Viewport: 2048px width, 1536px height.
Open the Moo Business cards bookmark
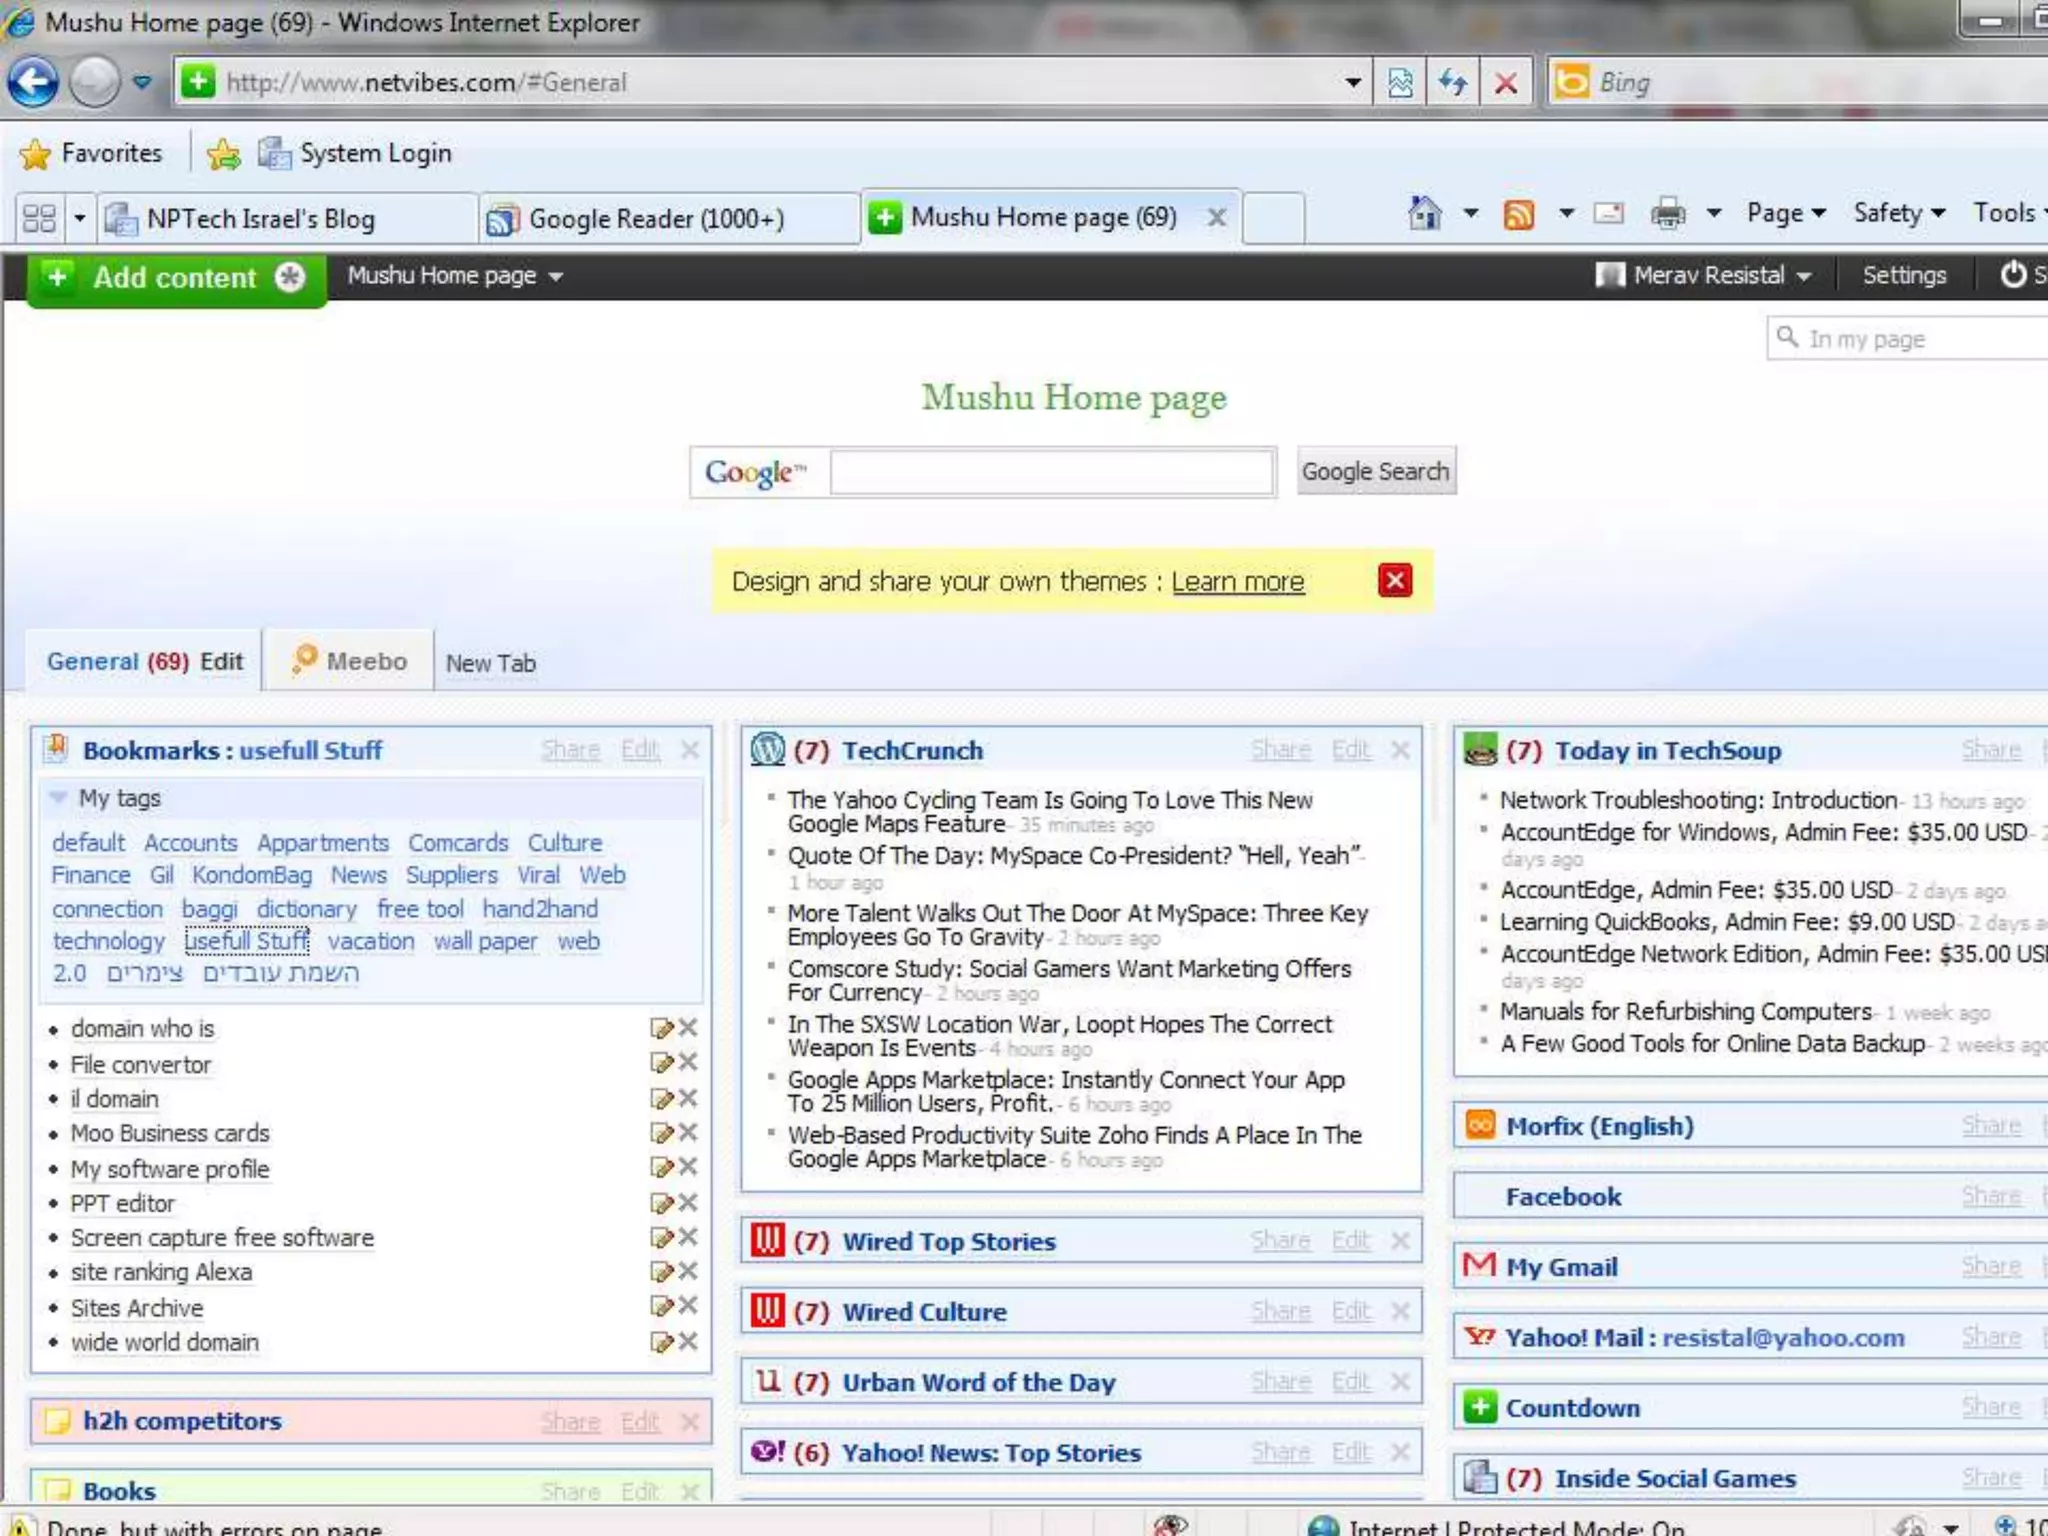point(170,1133)
